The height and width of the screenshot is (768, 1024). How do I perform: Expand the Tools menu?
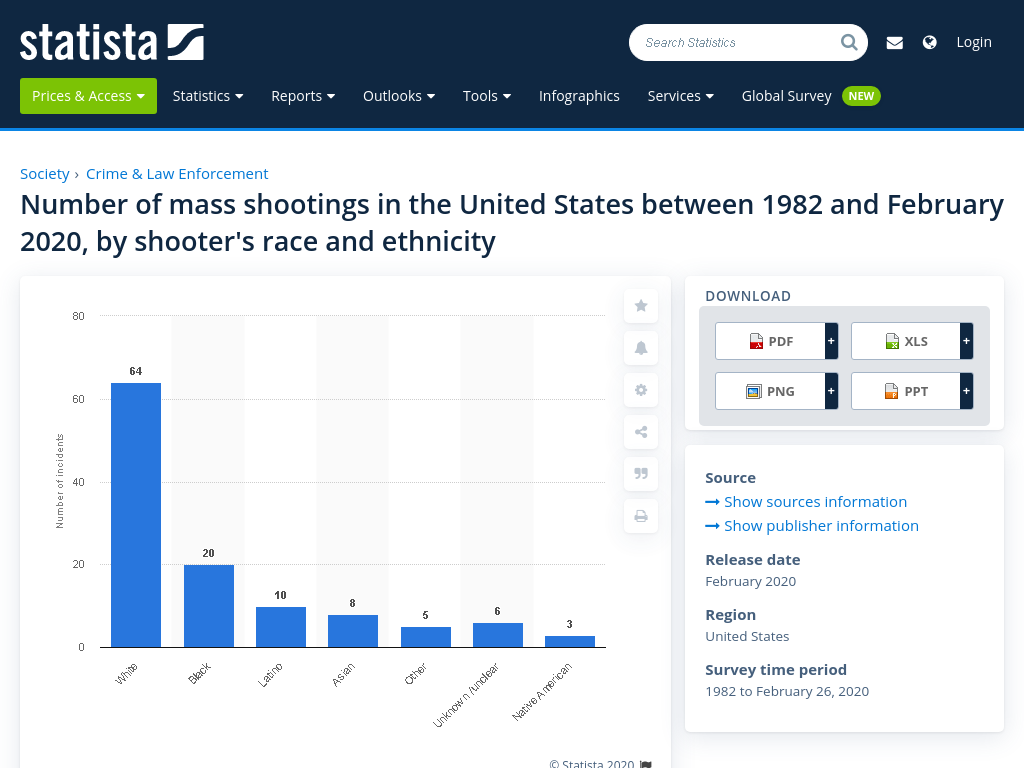(x=487, y=96)
